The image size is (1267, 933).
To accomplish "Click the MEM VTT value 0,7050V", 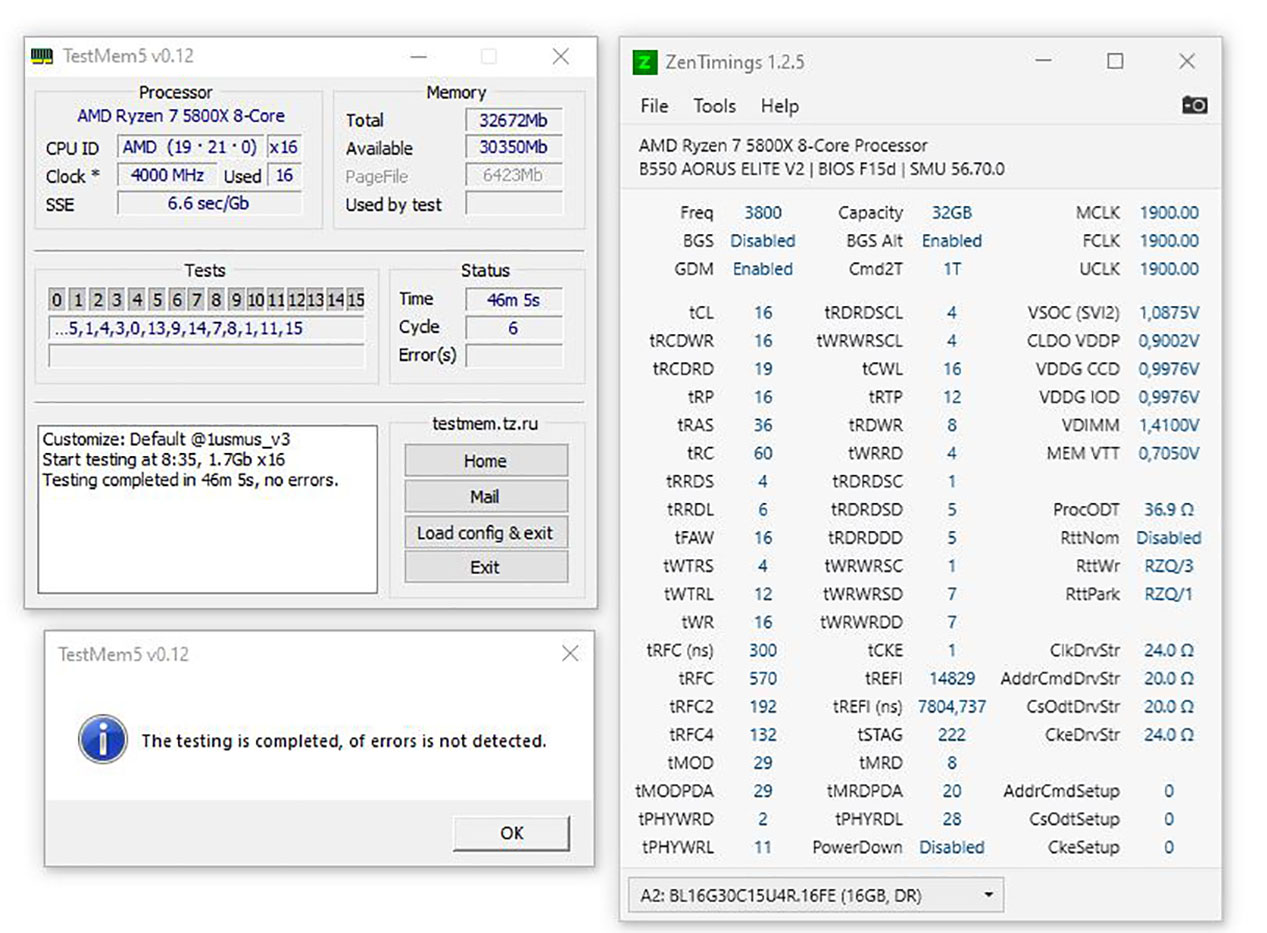I will click(x=1169, y=453).
